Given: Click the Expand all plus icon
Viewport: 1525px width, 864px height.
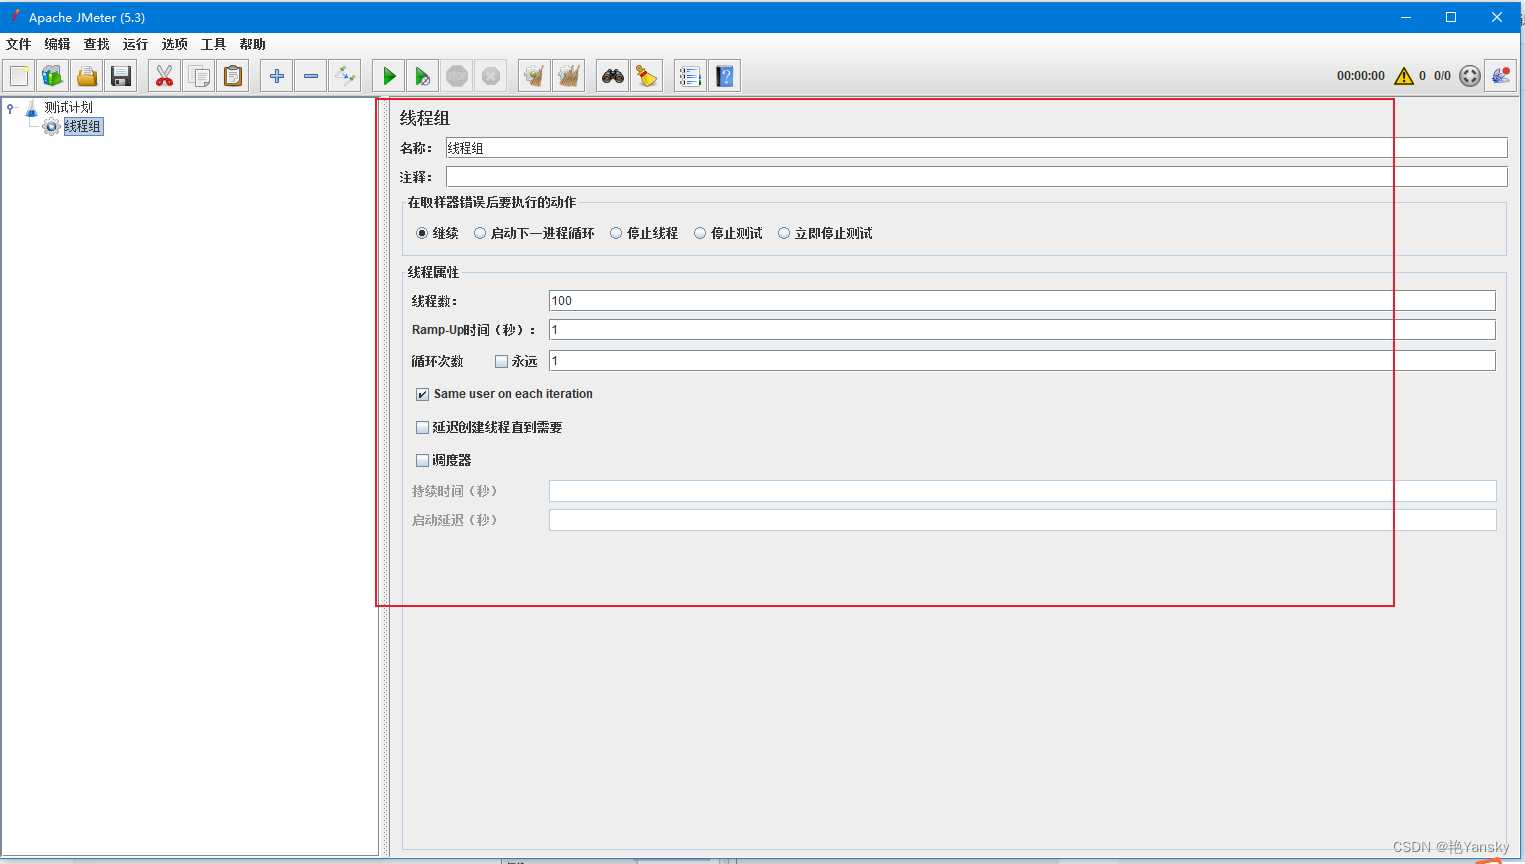Looking at the screenshot, I should click(x=277, y=76).
